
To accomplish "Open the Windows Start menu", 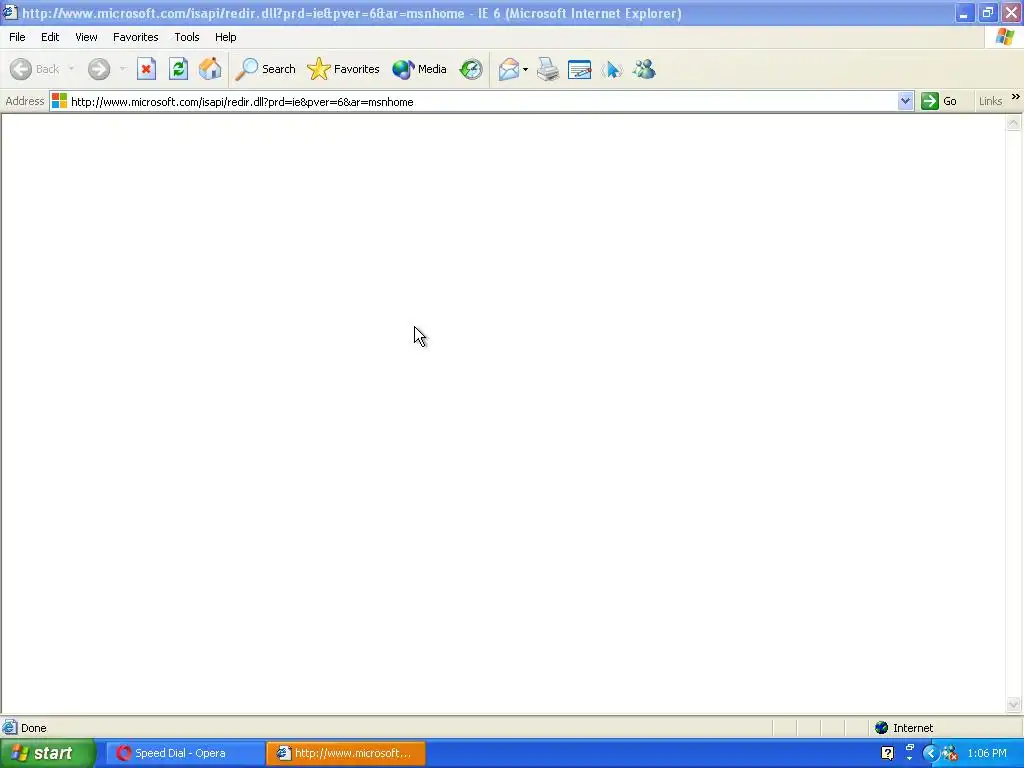I will pos(48,754).
